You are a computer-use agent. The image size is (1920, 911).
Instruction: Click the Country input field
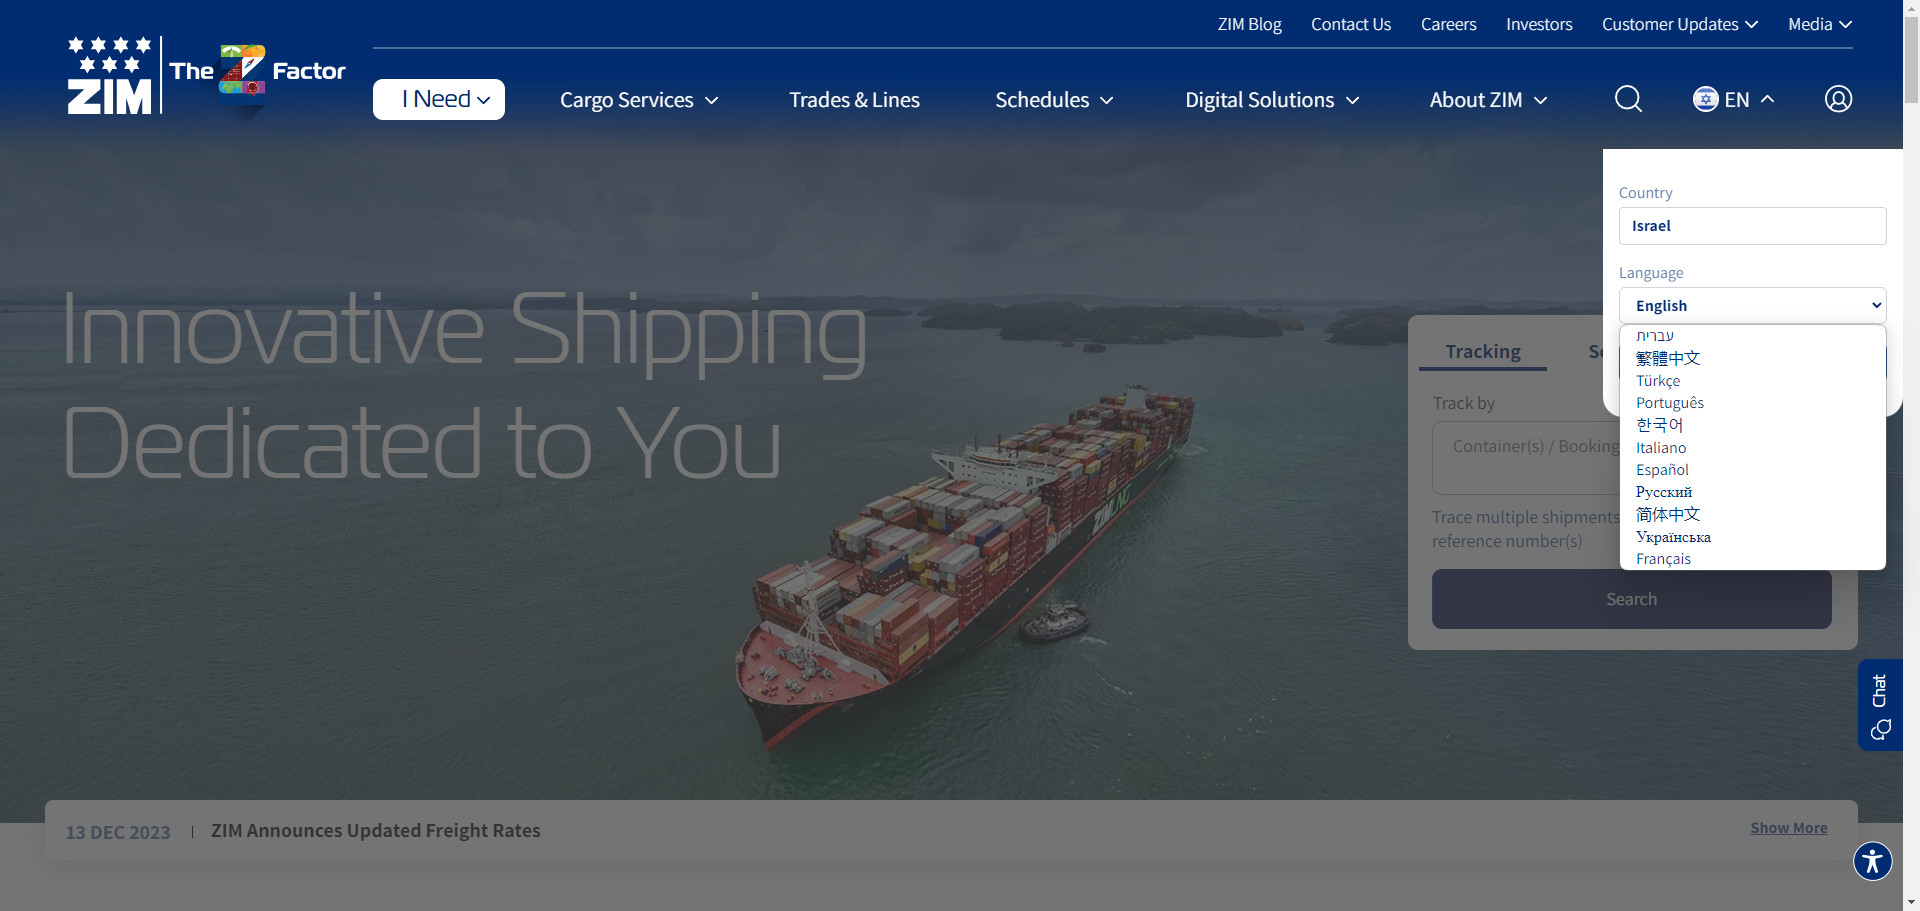[1752, 226]
